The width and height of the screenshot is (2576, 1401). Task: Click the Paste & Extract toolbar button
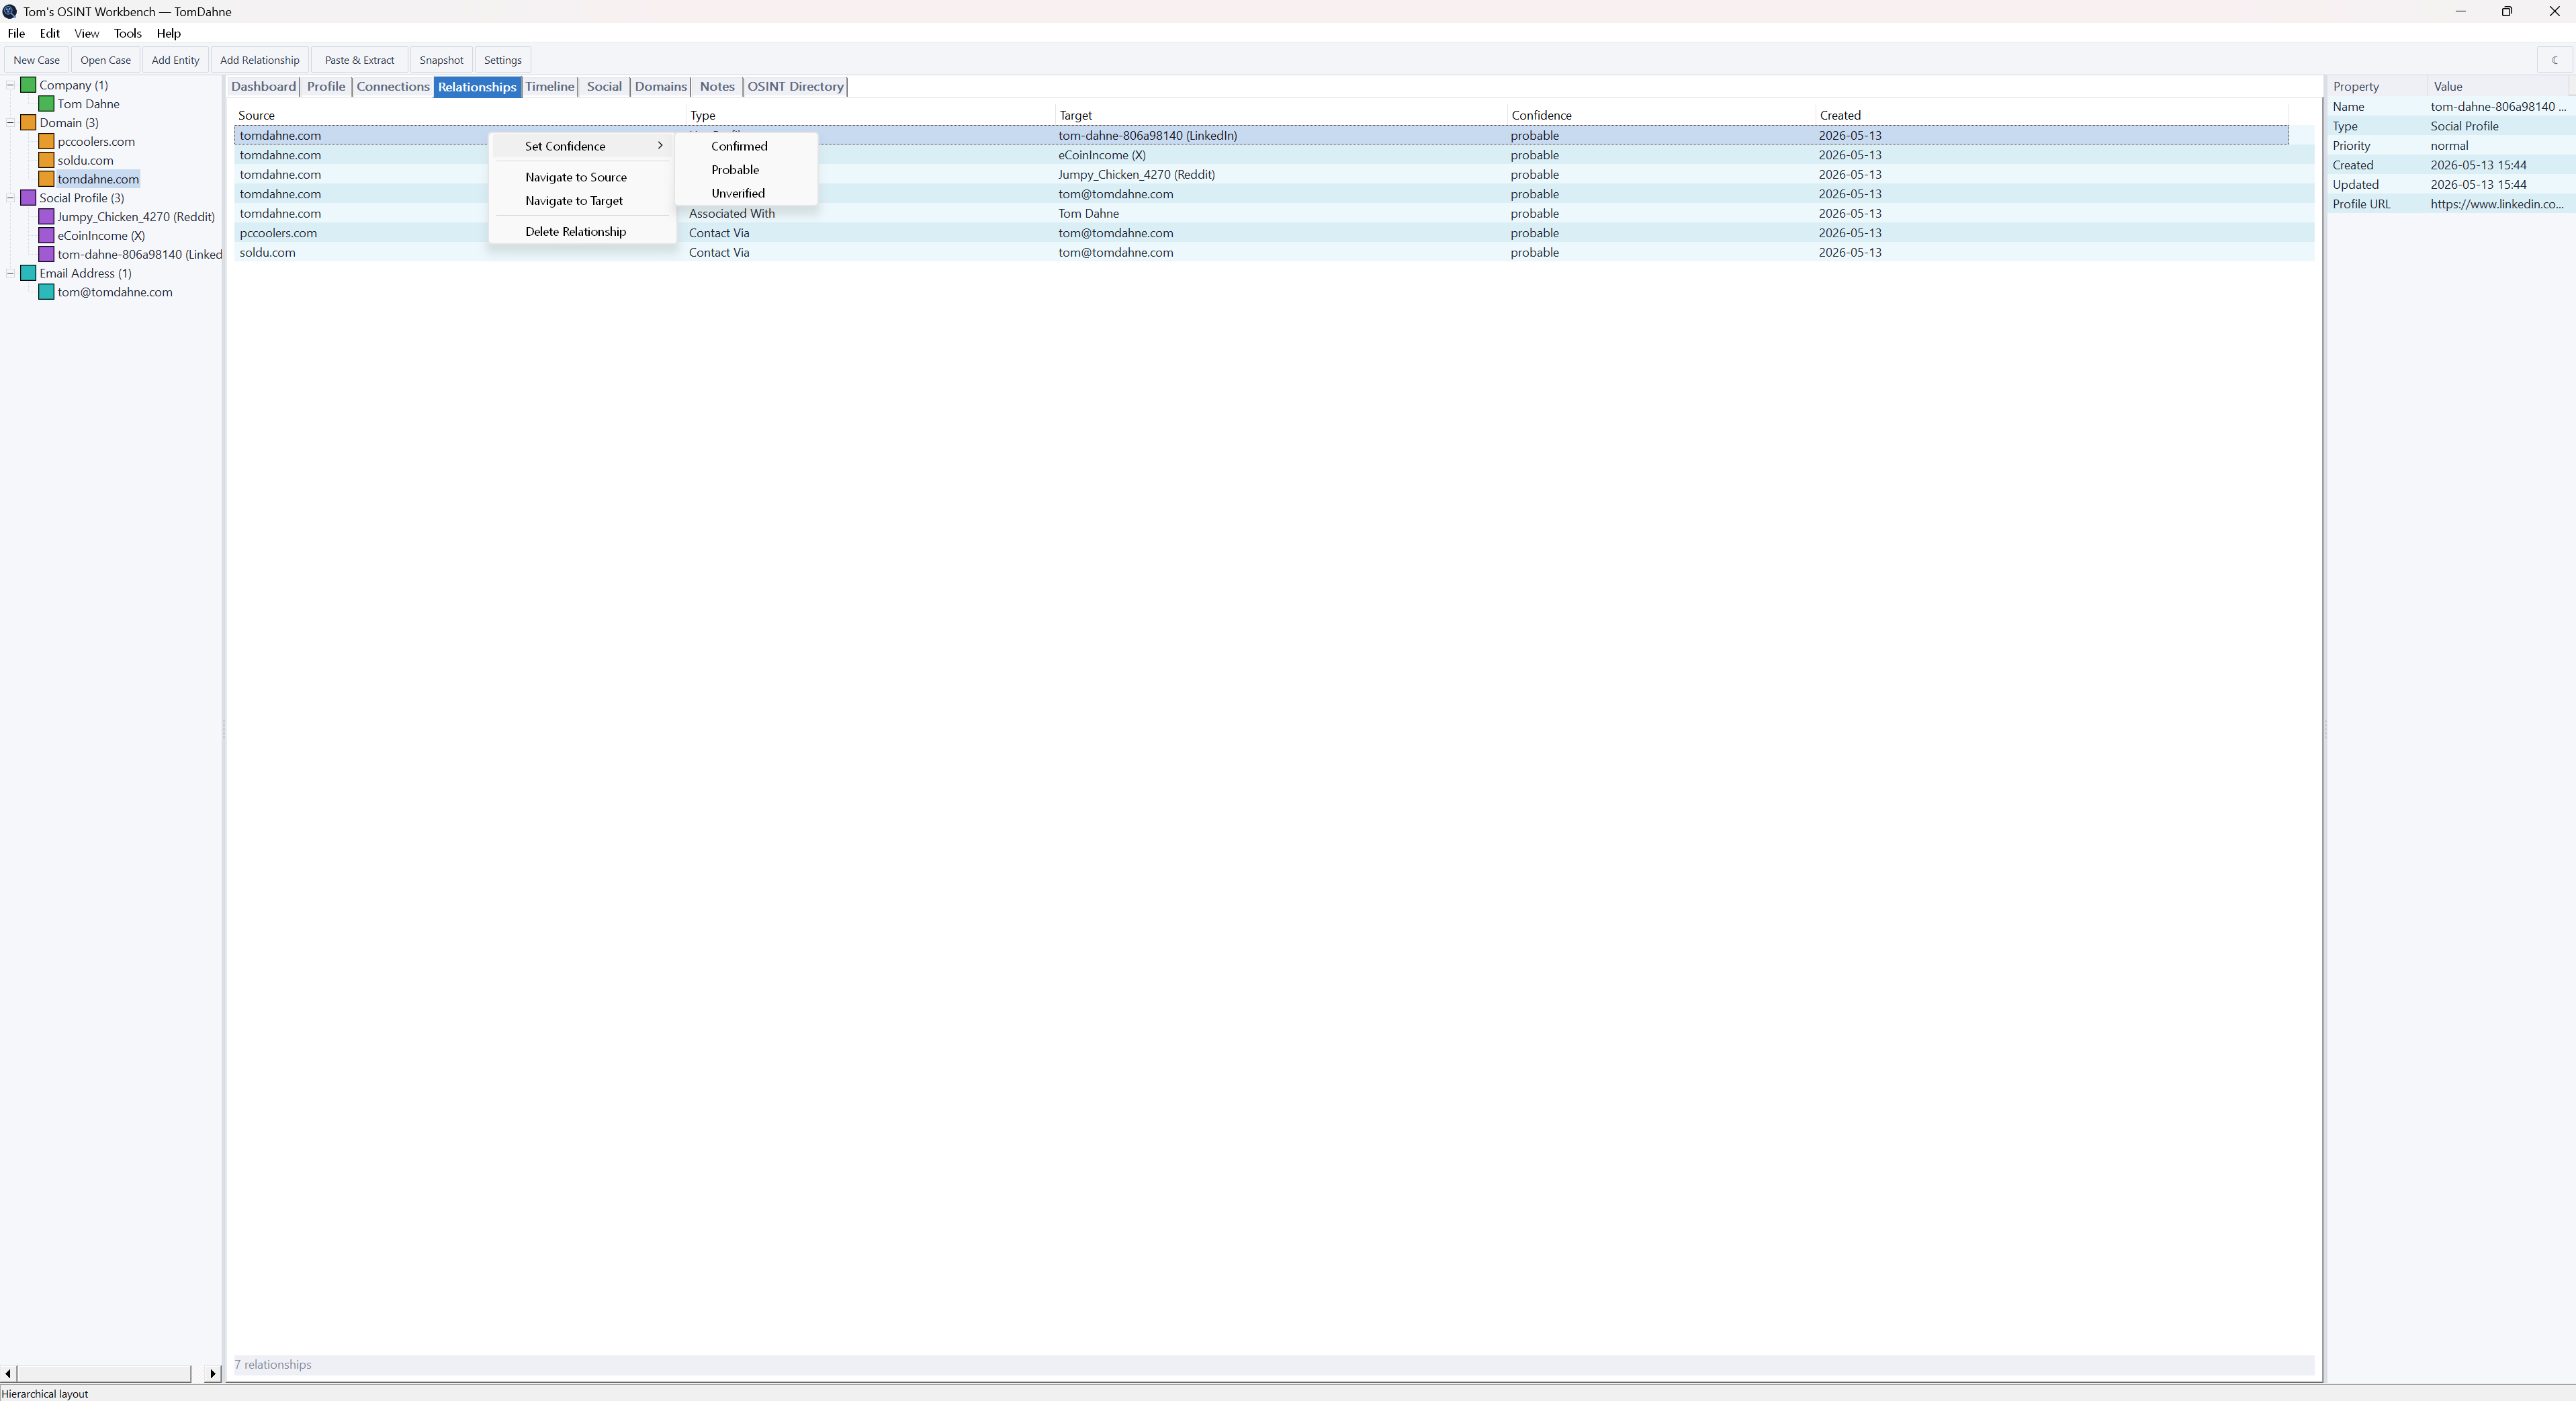tap(359, 60)
